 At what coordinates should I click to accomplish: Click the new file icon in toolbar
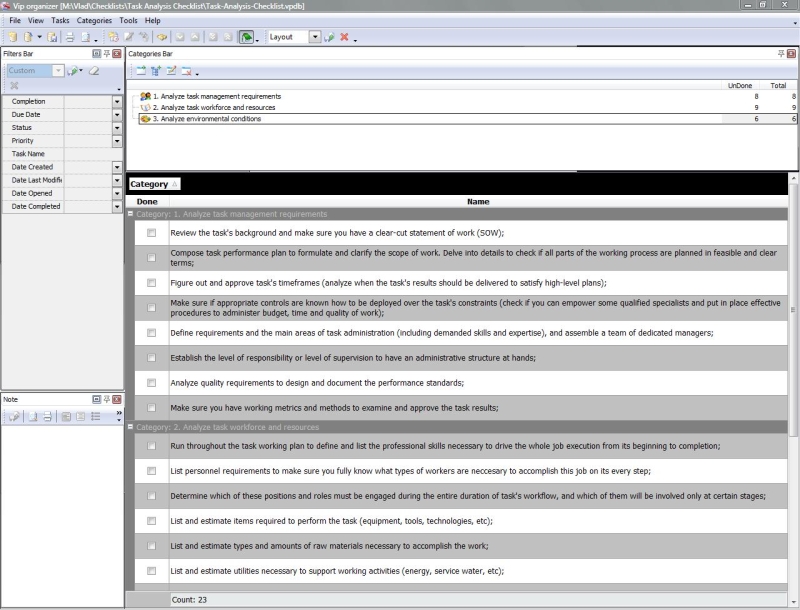12,37
